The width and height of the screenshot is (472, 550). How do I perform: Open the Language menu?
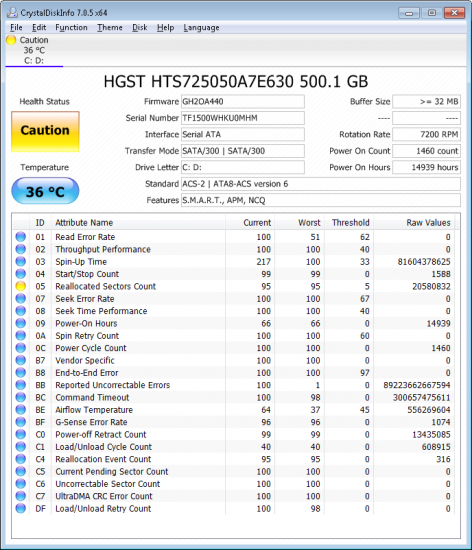point(201,27)
